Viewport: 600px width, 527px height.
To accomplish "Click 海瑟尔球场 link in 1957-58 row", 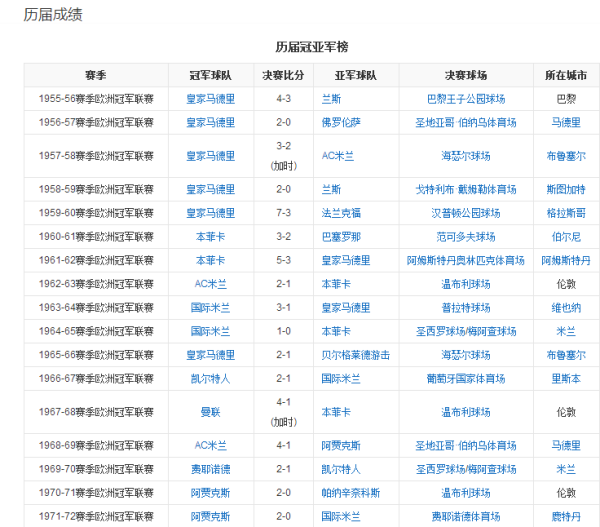I will 466,156.
